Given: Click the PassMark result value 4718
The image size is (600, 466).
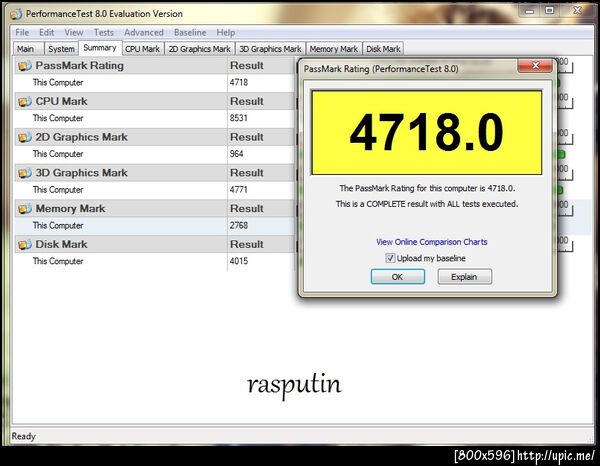Looking at the screenshot, I should 239,83.
